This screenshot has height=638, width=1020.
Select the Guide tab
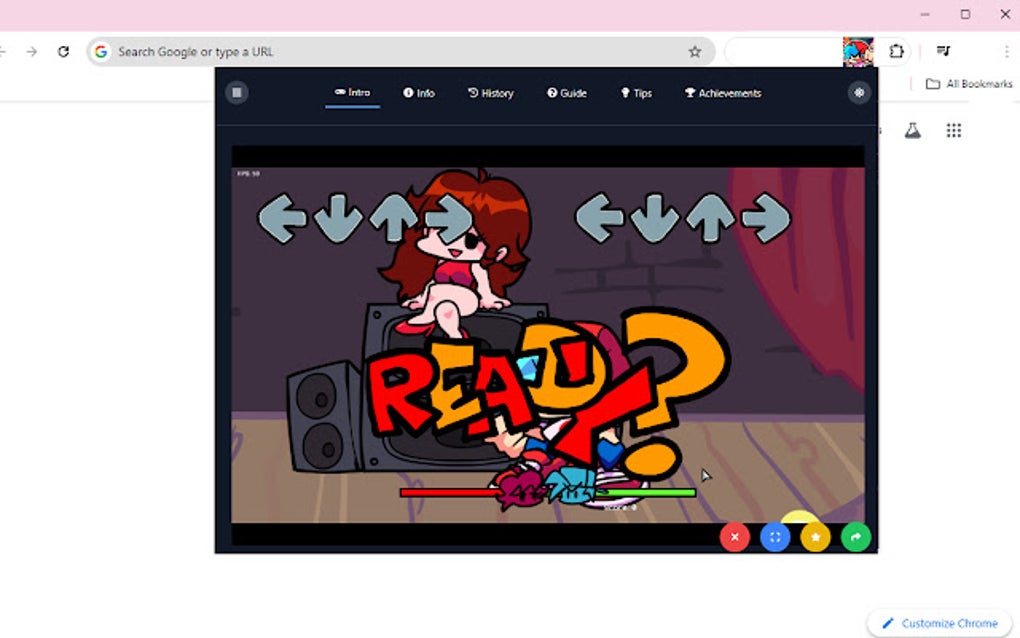tap(567, 92)
